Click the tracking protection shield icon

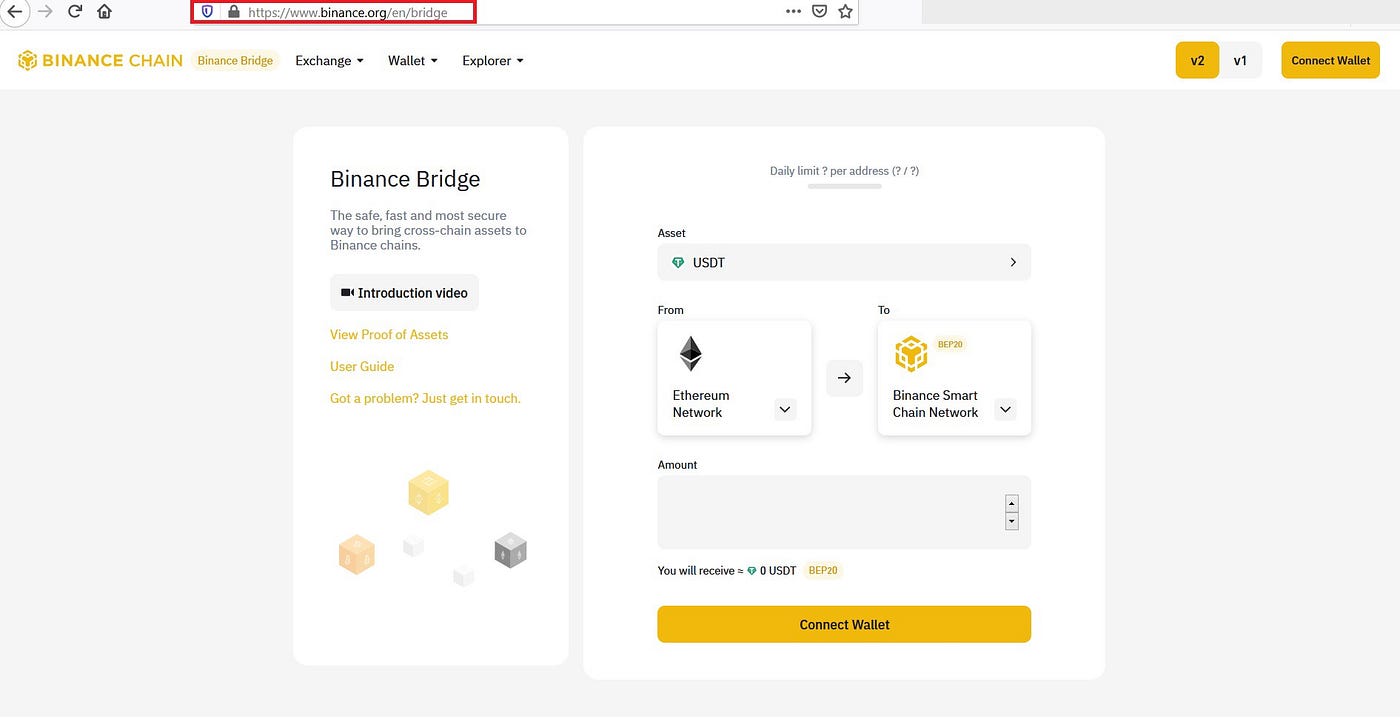pos(208,12)
